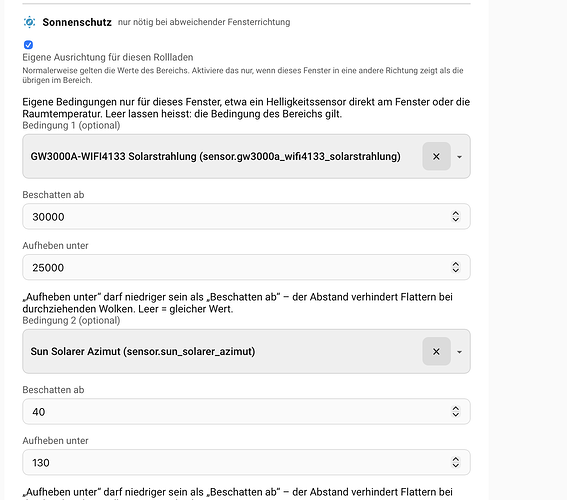The width and height of the screenshot is (567, 500).
Task: Click the Beschatten ab field showing 30000
Action: coord(246,217)
